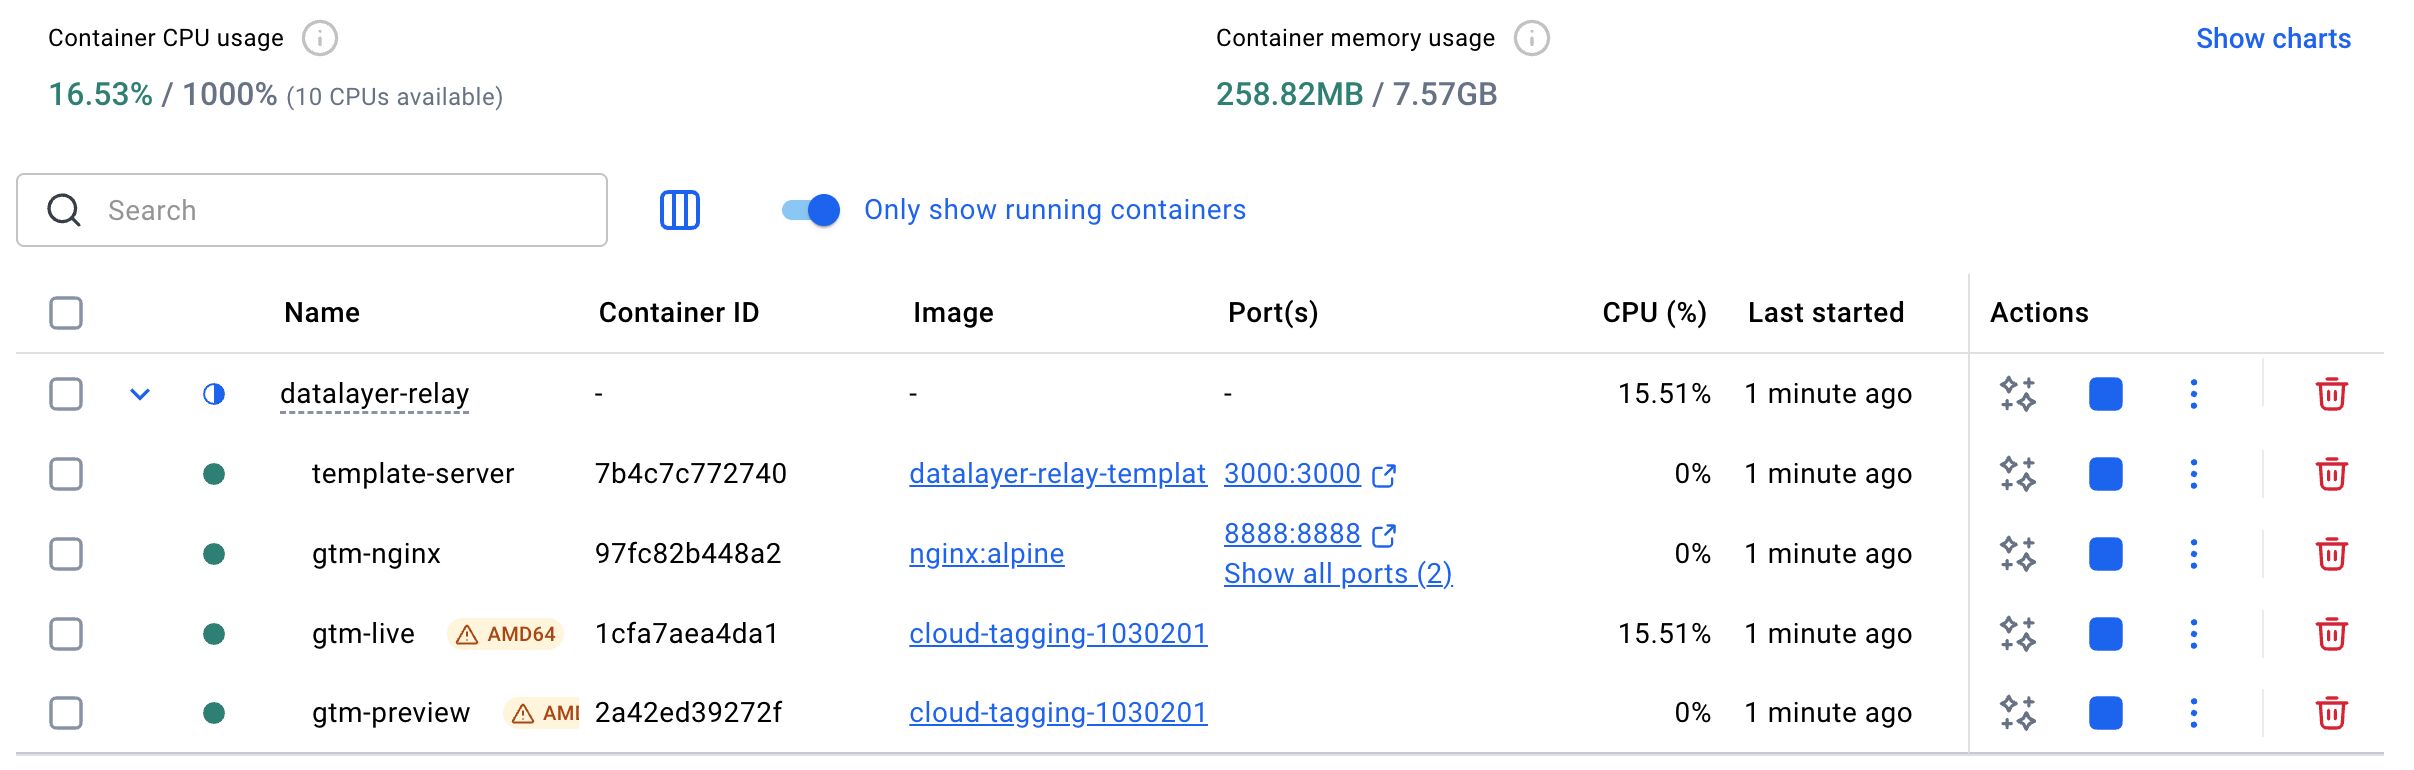Collapse the datalayer-relay group
The image size is (2414, 770).
pyautogui.click(x=140, y=394)
